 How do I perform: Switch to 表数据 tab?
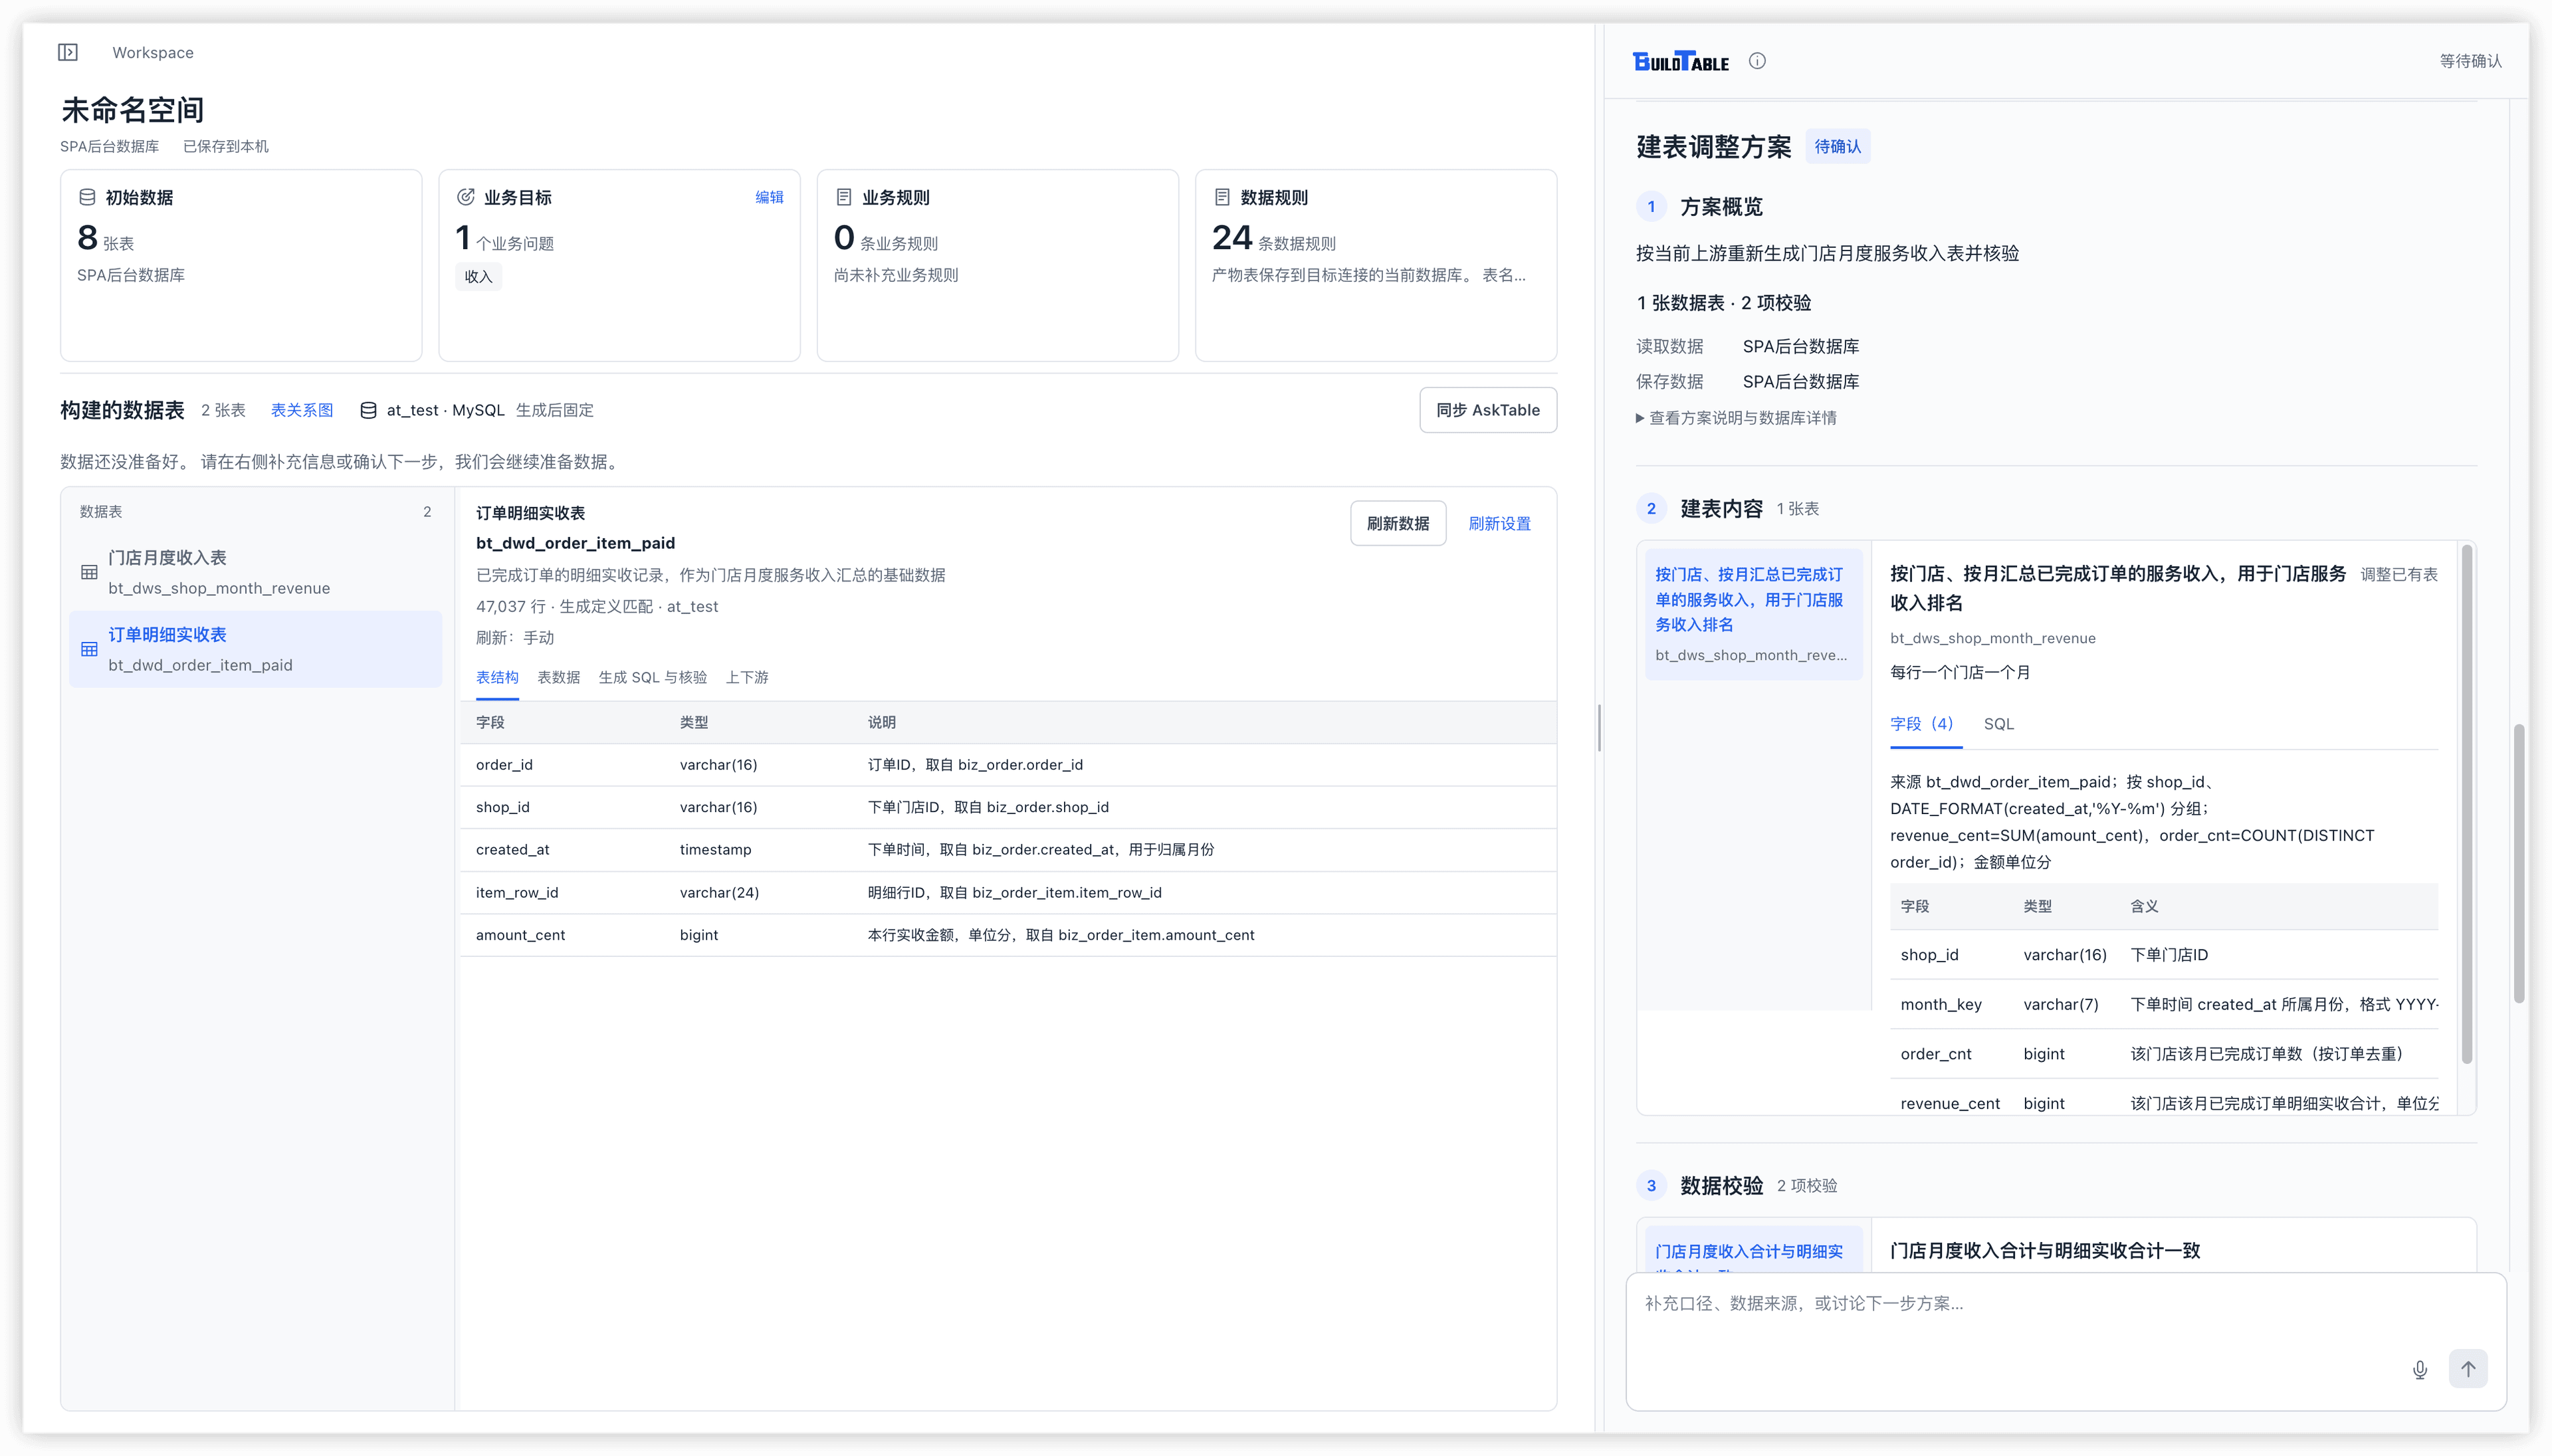click(558, 677)
